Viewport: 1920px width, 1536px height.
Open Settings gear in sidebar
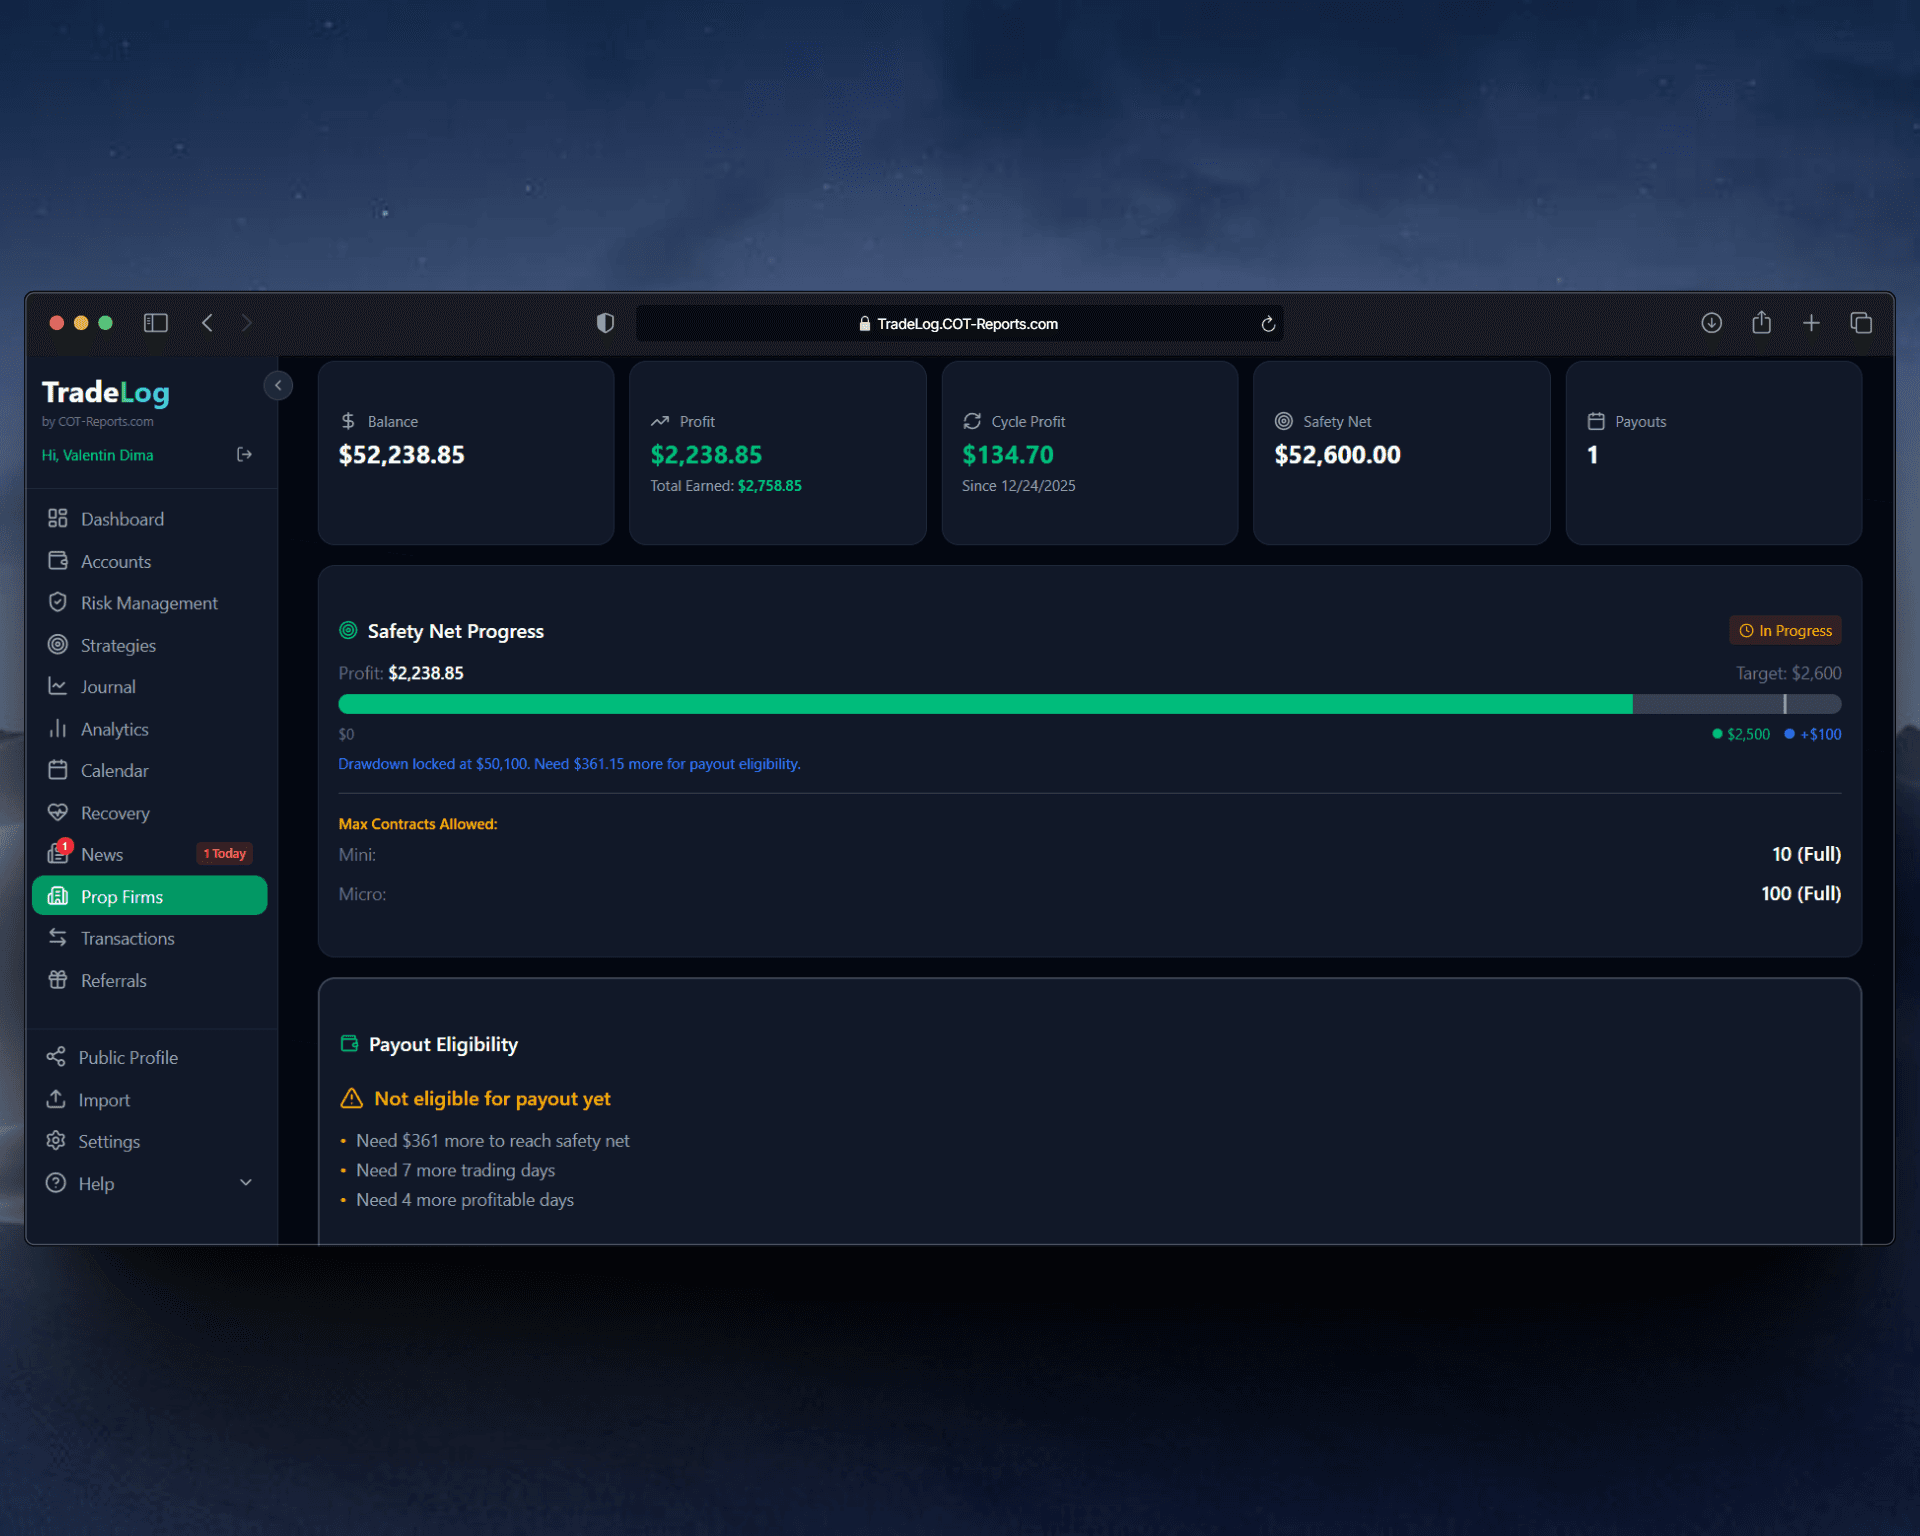click(56, 1142)
